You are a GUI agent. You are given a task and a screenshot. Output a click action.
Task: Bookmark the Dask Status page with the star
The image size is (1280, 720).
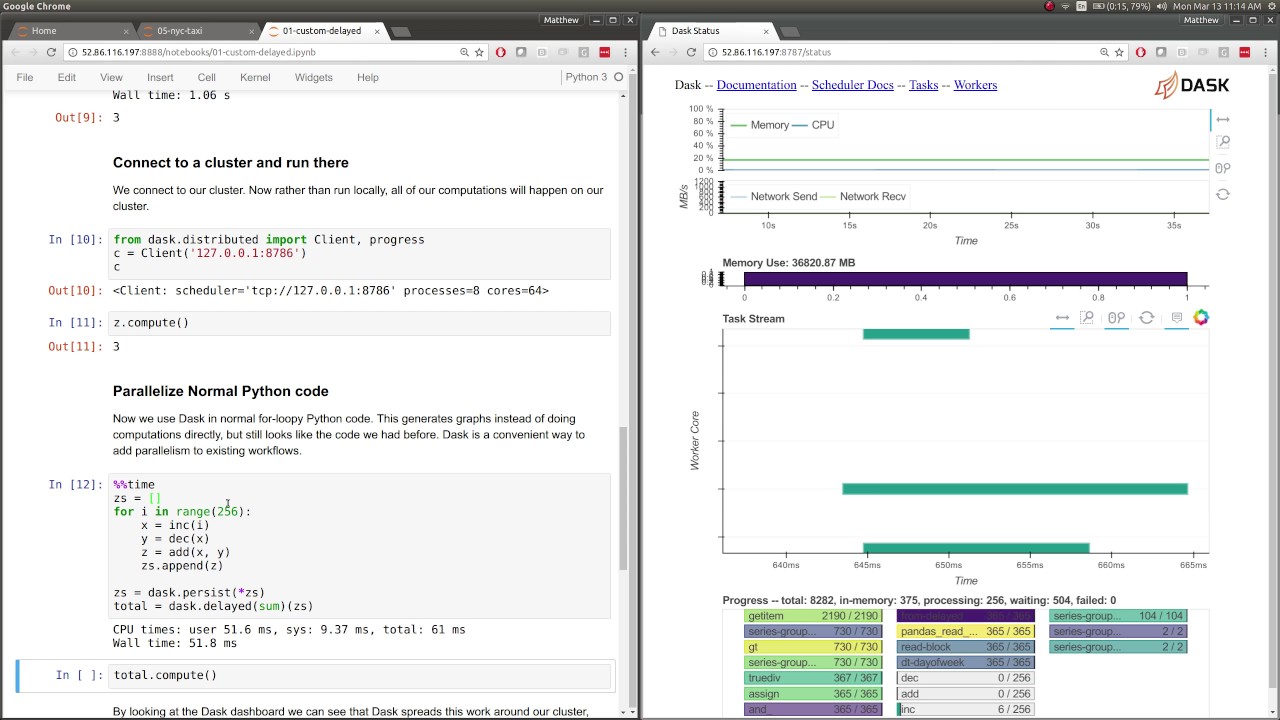pos(1120,52)
